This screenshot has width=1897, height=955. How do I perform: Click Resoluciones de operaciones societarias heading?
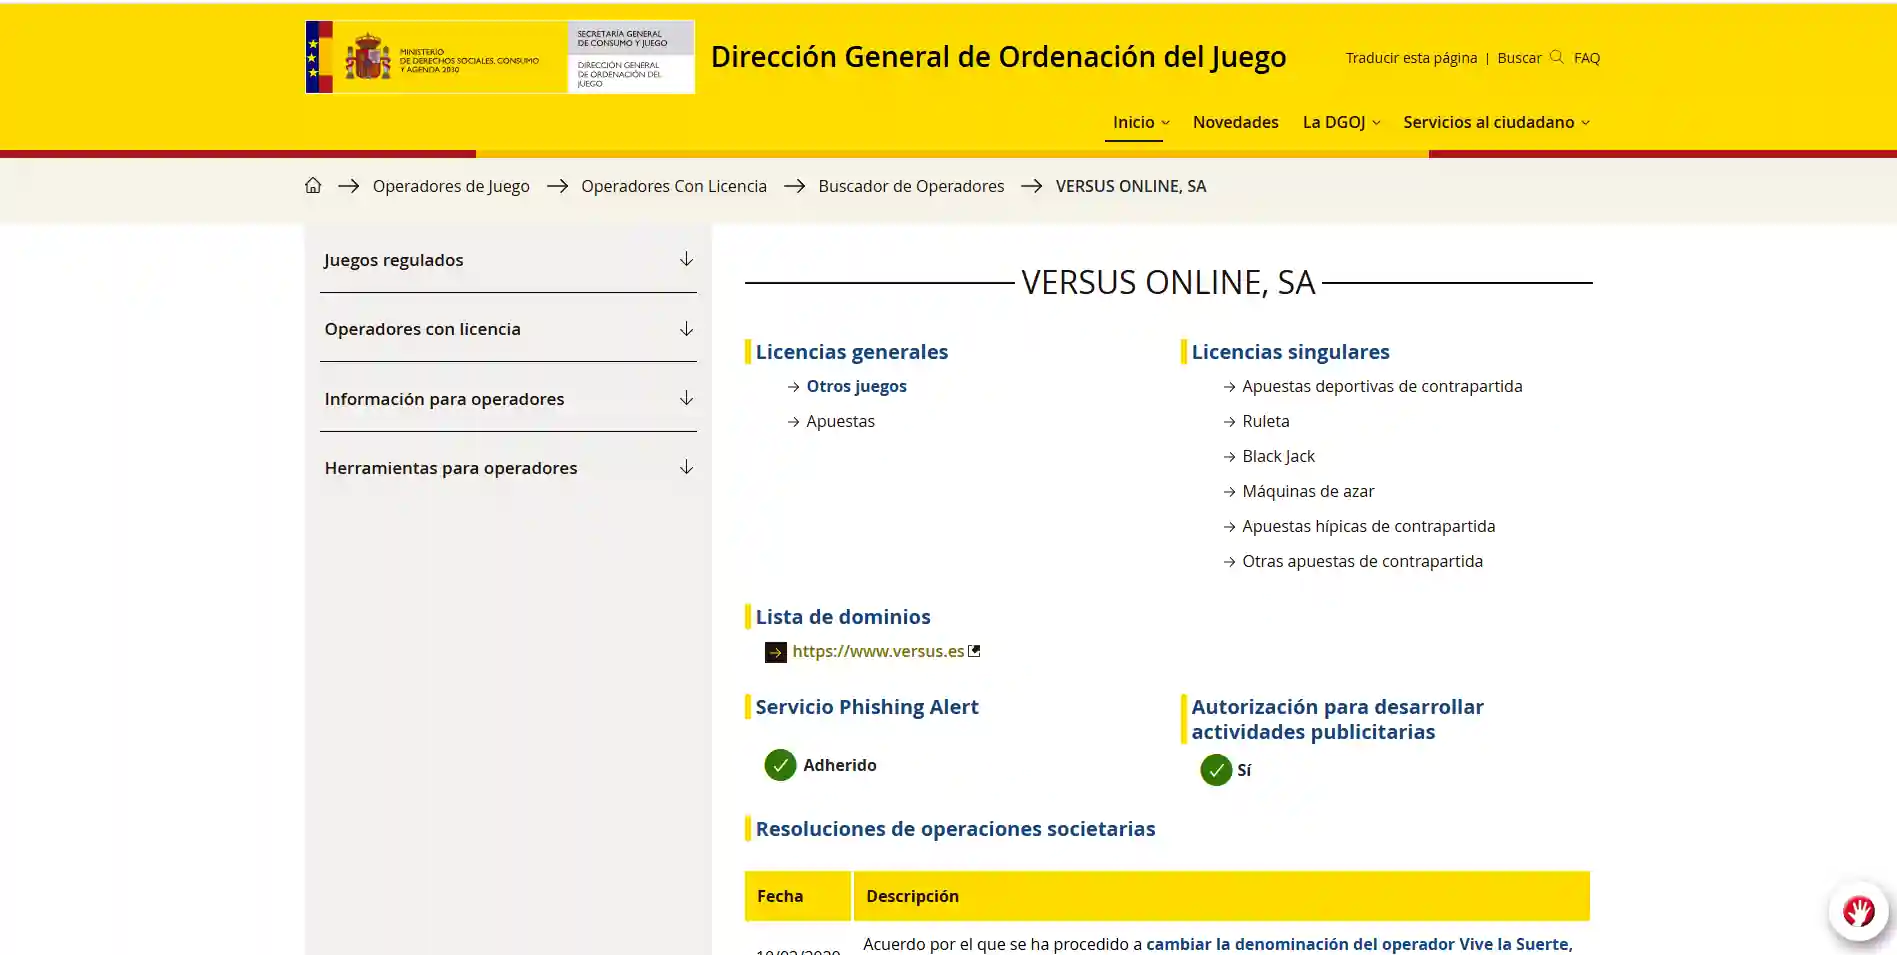[955, 829]
